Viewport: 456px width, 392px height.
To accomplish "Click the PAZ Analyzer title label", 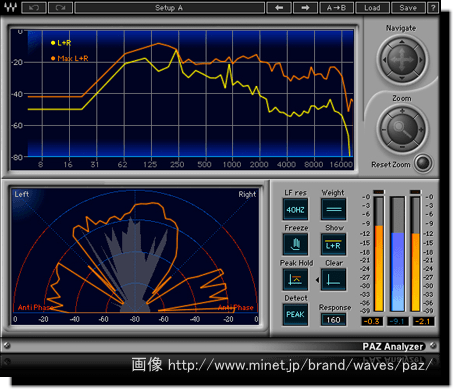I will (393, 347).
